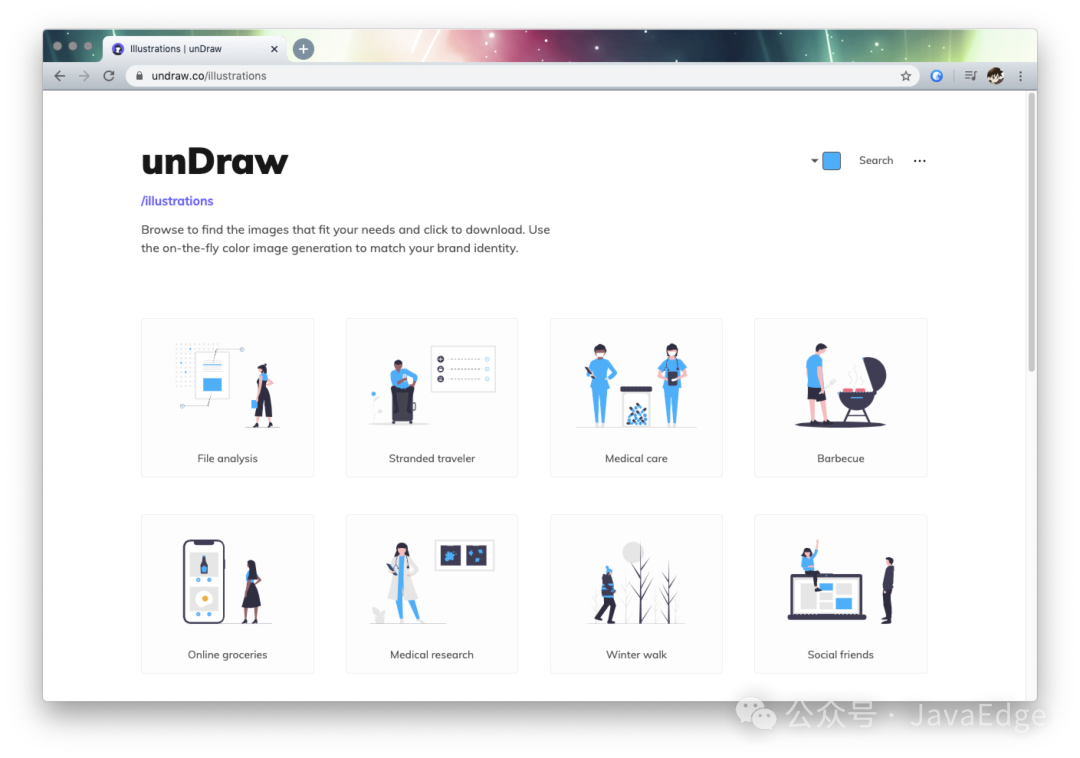The image size is (1080, 758).
Task: Click the 'Barbecue' caption text
Action: (x=840, y=459)
